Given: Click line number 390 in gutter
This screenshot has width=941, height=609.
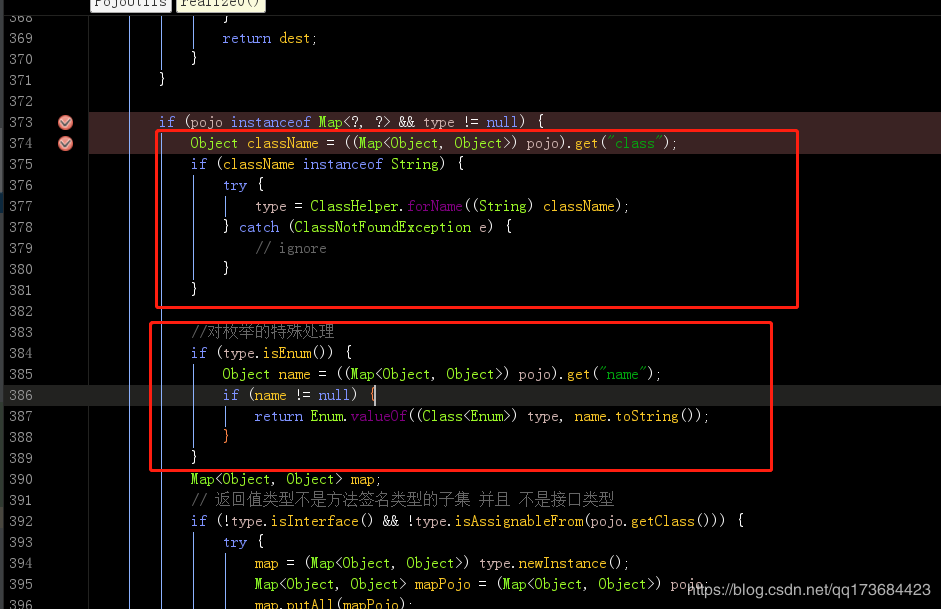Looking at the screenshot, I should click(21, 479).
